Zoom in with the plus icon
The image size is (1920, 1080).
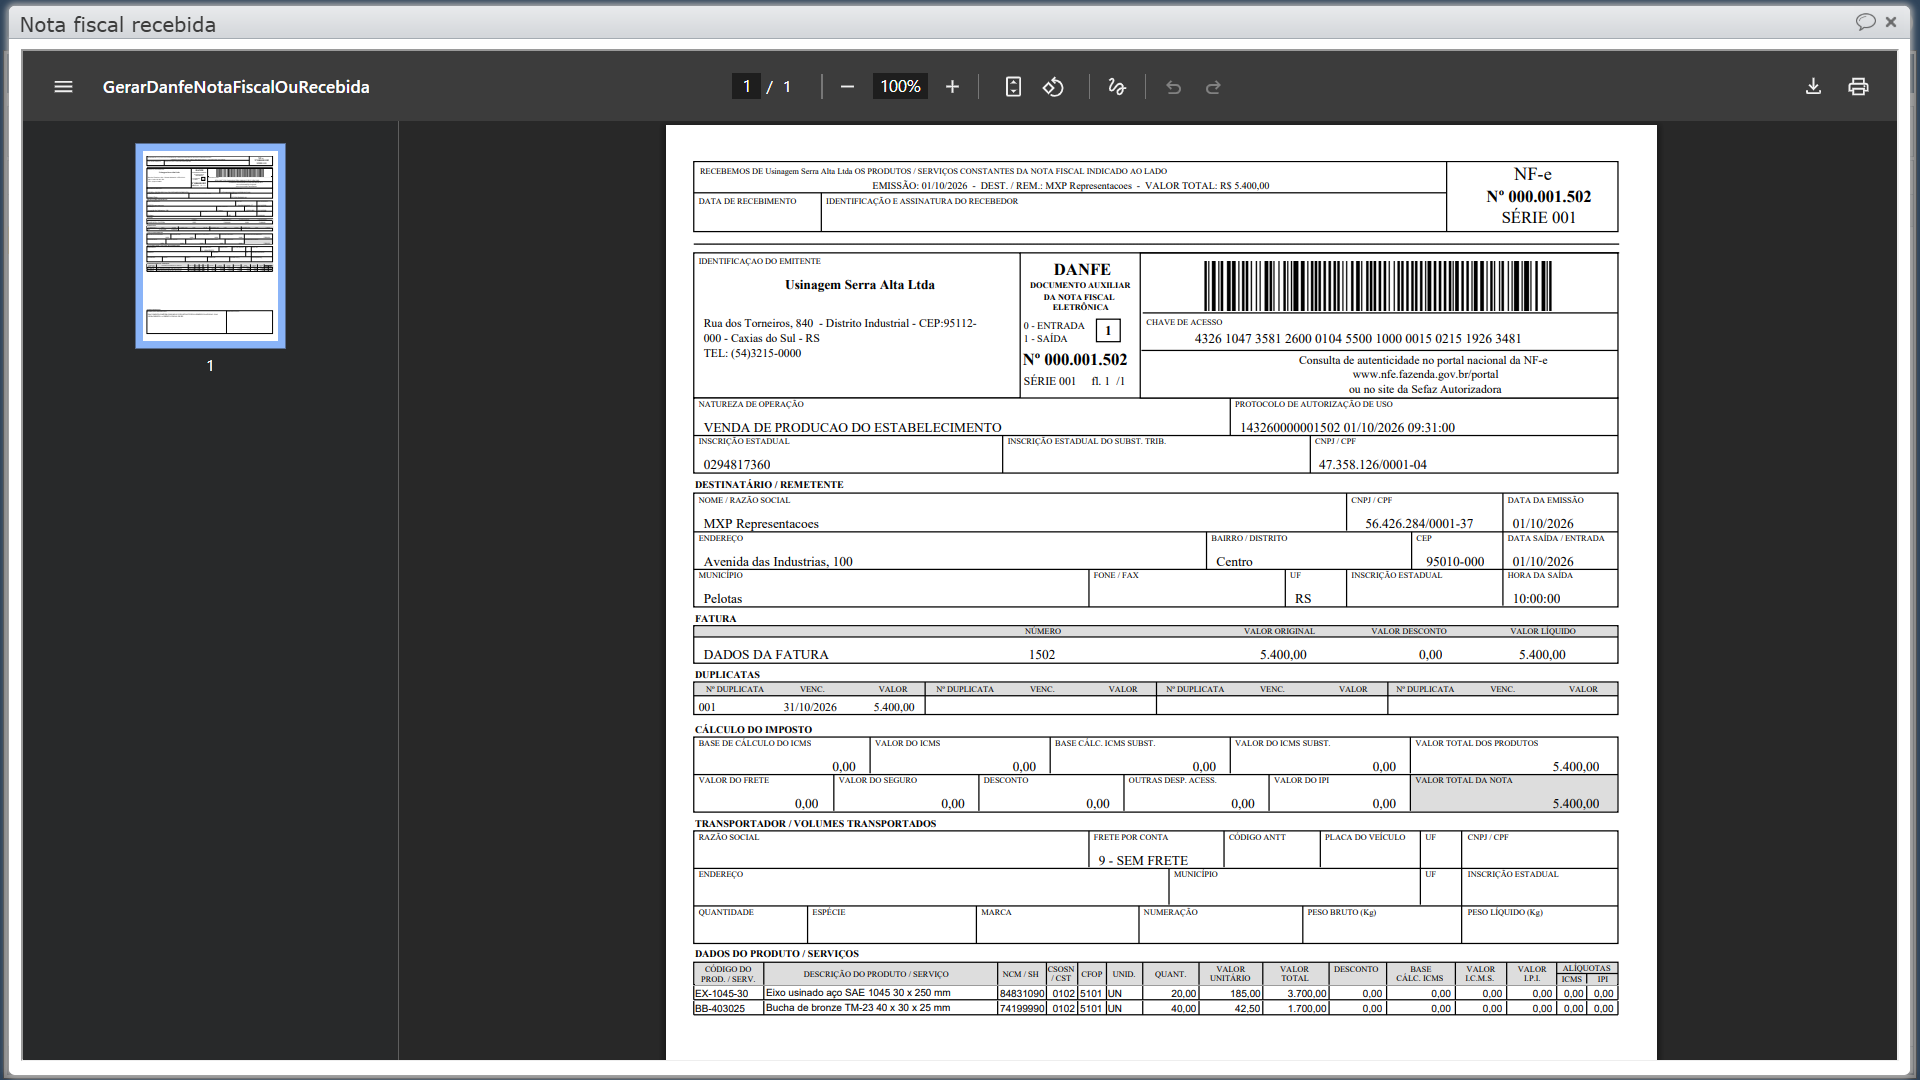(952, 87)
